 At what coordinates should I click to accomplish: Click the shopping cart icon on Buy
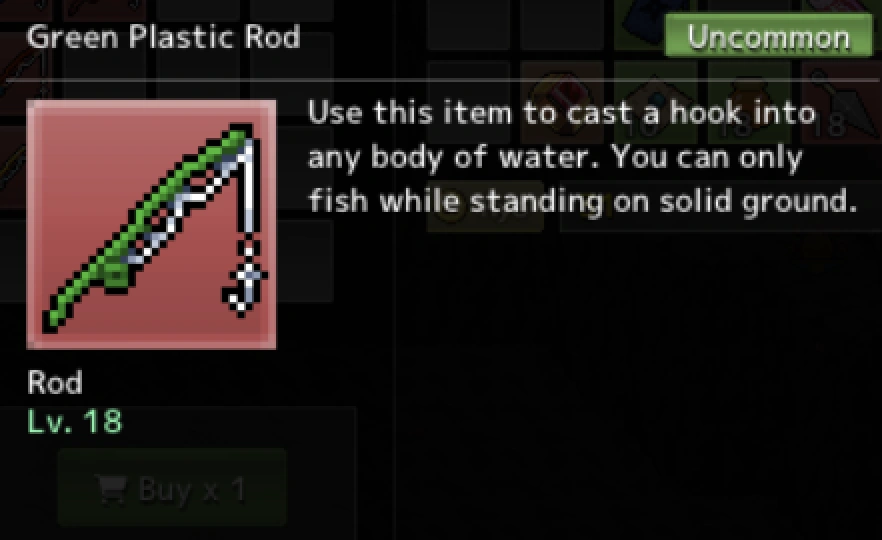(111, 489)
